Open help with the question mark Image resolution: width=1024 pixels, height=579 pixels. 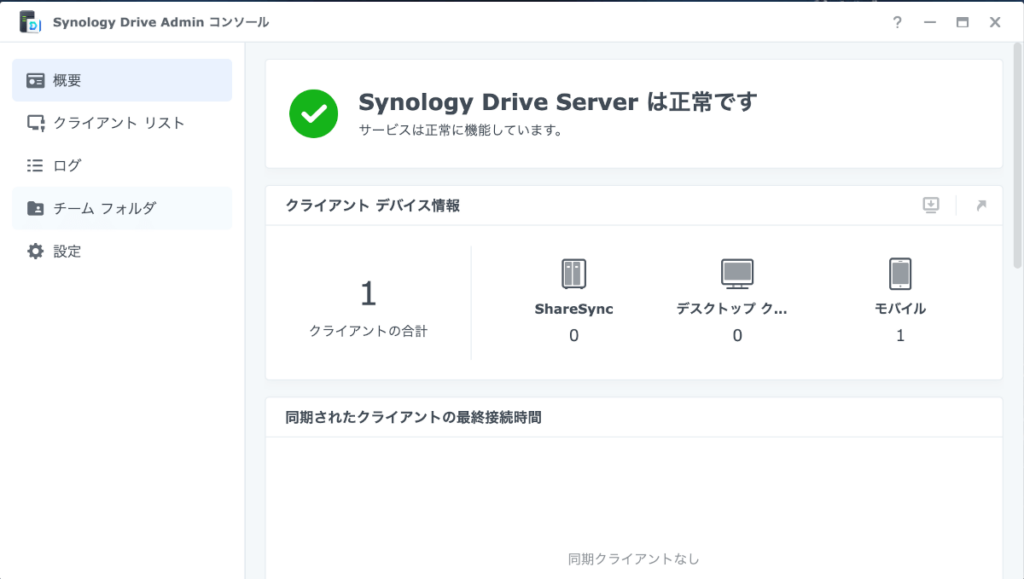[x=897, y=22]
